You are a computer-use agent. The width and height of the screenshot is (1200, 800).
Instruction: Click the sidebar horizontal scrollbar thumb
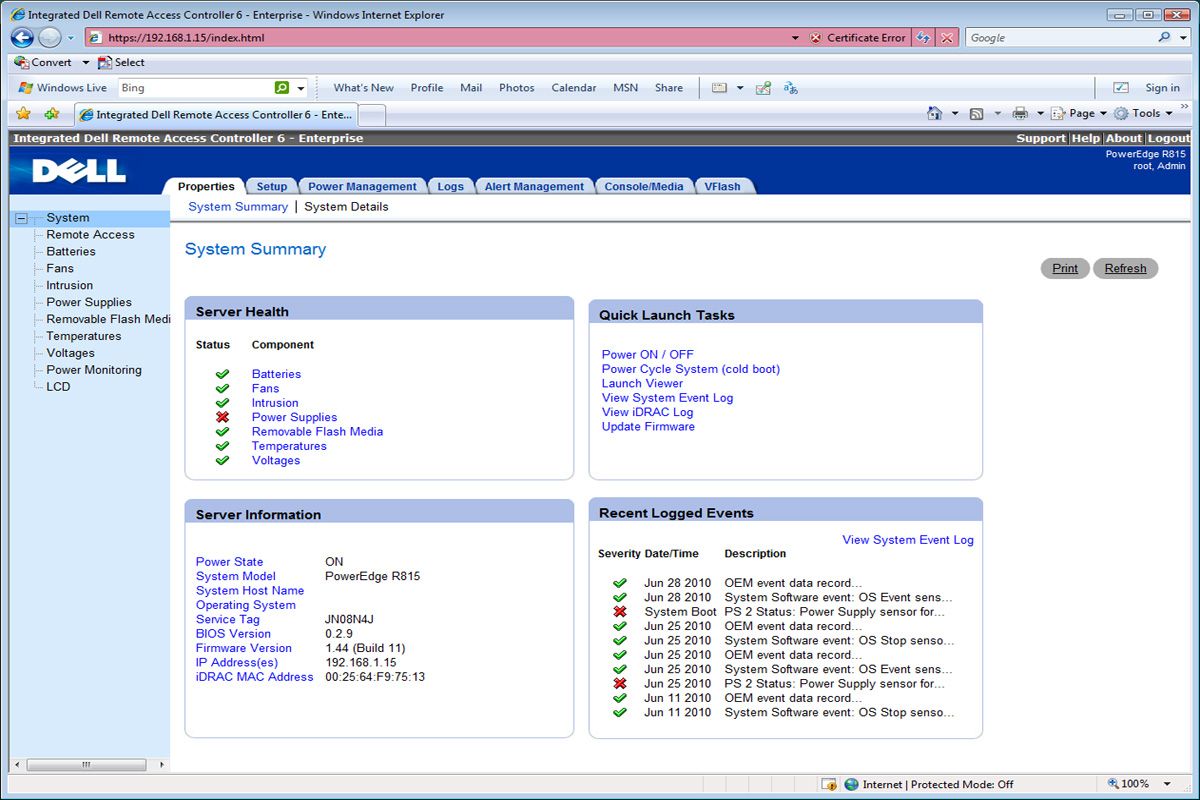[x=86, y=764]
